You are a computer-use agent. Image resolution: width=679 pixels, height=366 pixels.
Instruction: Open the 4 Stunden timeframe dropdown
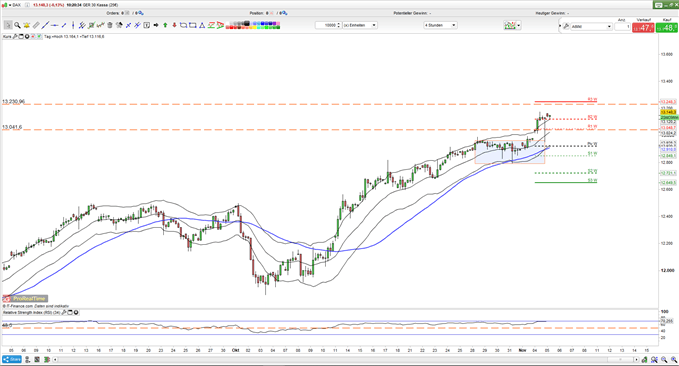(x=440, y=25)
